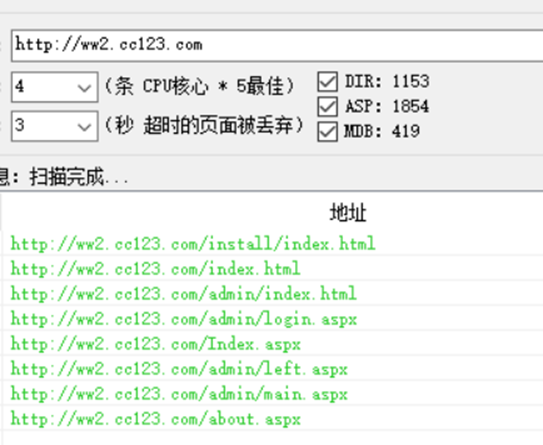This screenshot has width=543, height=445.
Task: Choose the admin/login.aspx result
Action: 273,319
